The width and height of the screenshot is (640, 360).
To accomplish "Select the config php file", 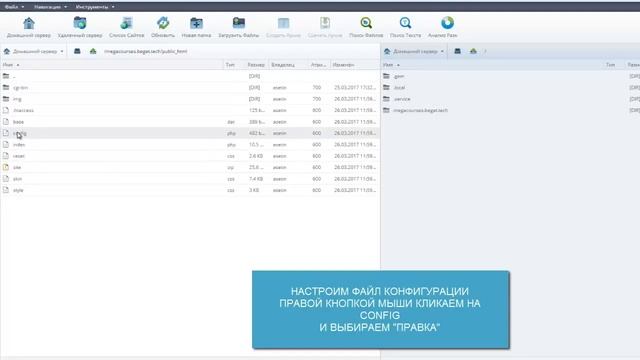I will coord(190,133).
